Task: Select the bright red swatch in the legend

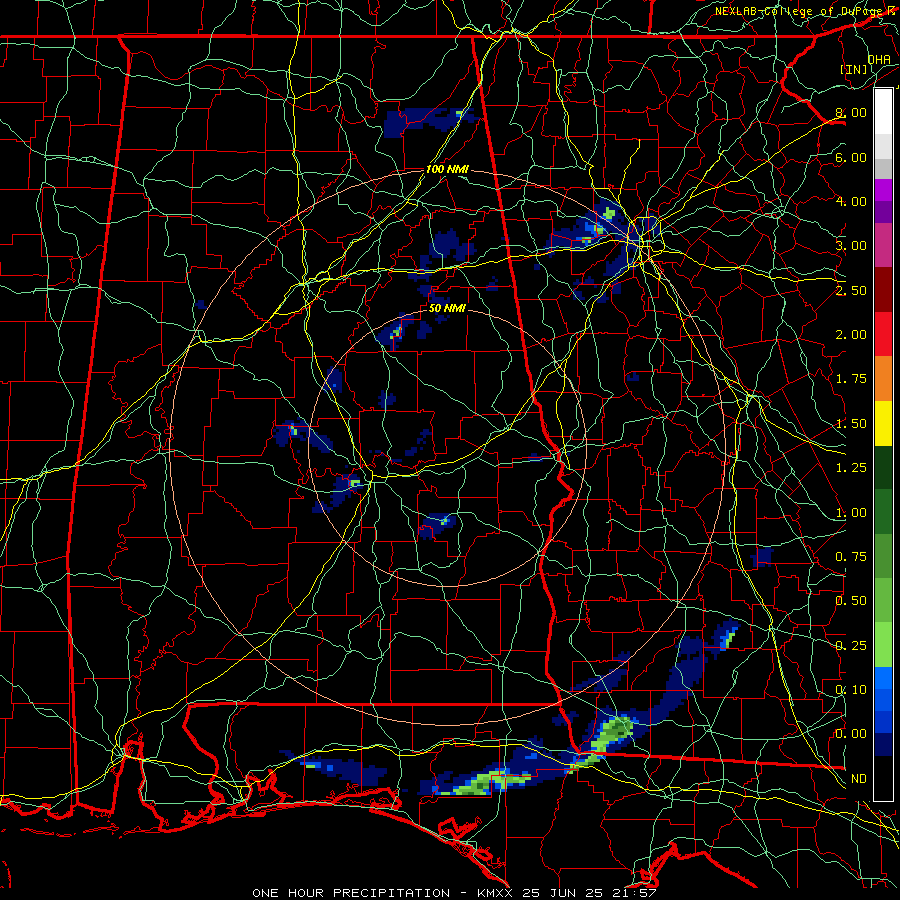Action: 883,334
